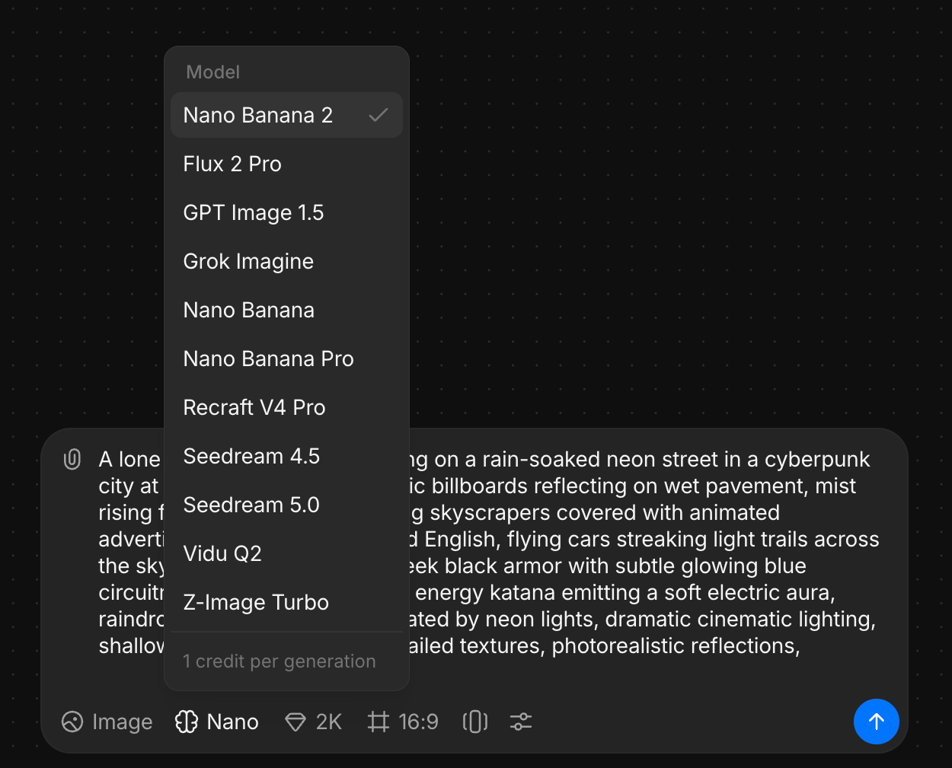Click the 'Model' menu header text
This screenshot has width=952, height=768.
click(212, 72)
